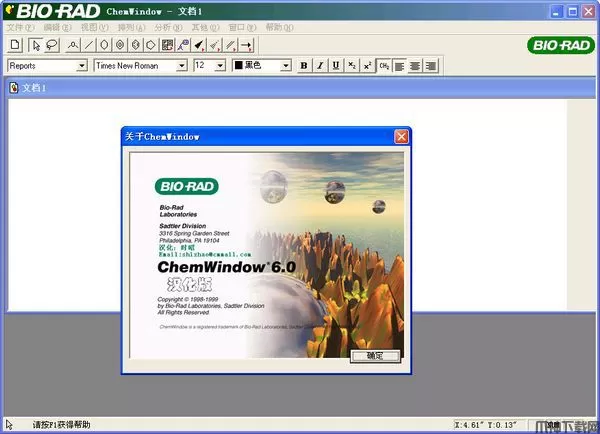Image resolution: width=600 pixels, height=434 pixels.
Task: Click the black color swatch
Action: [x=238, y=65]
